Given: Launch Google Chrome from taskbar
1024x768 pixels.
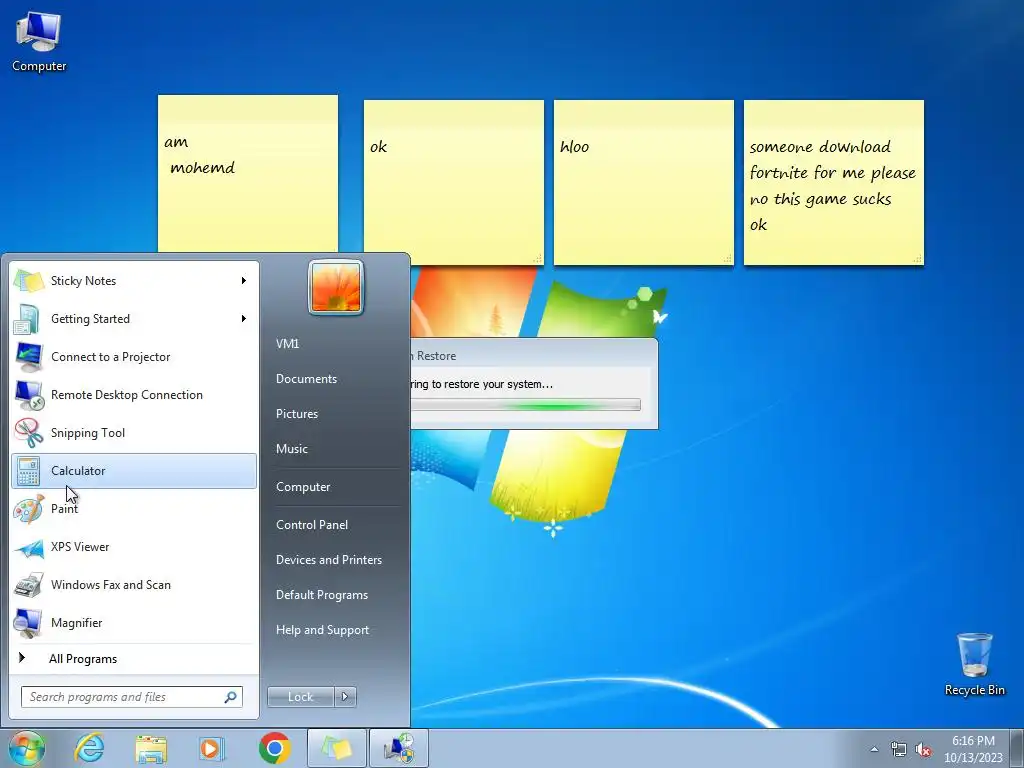Looking at the screenshot, I should 275,748.
